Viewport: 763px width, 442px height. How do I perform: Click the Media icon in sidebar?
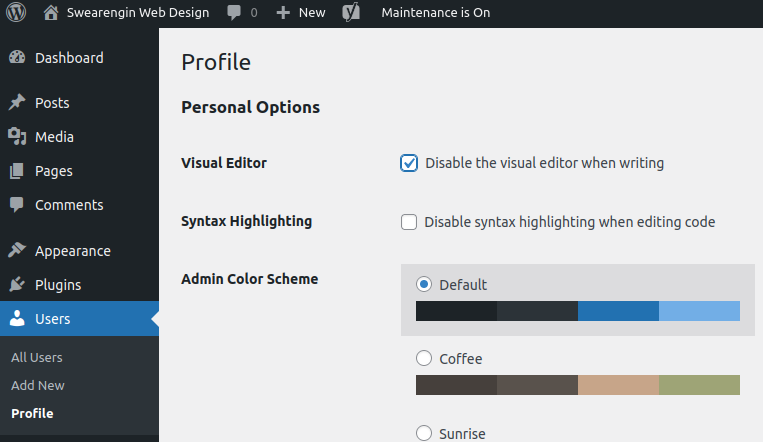tap(17, 137)
